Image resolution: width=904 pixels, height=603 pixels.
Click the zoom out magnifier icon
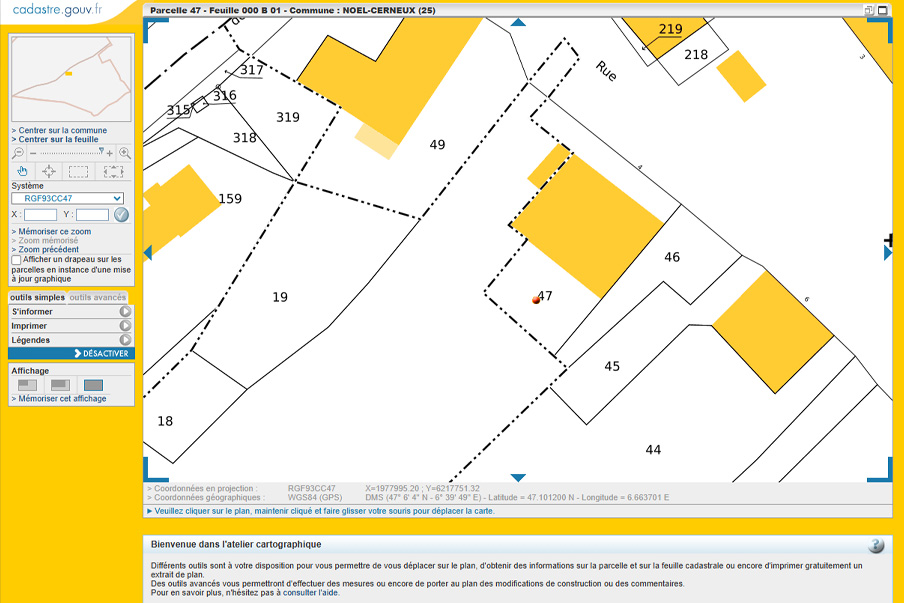point(18,153)
